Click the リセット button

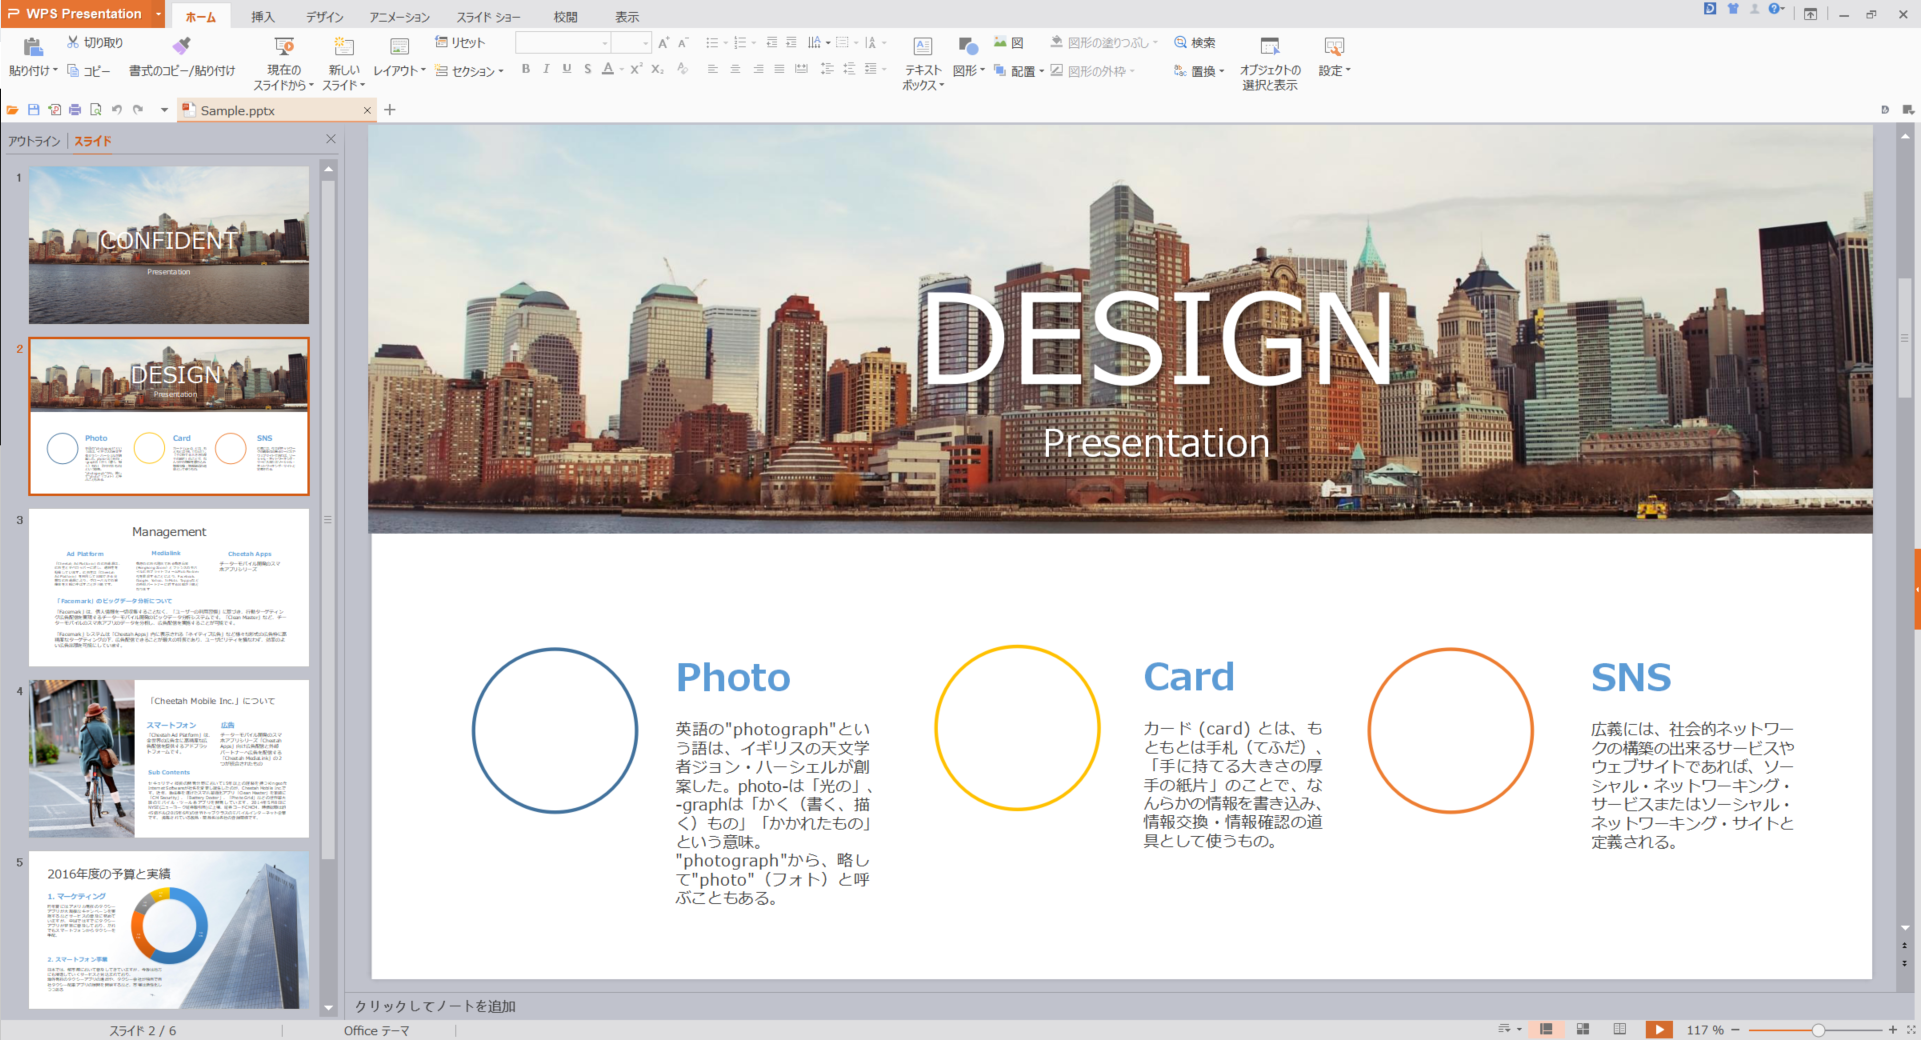(x=460, y=43)
